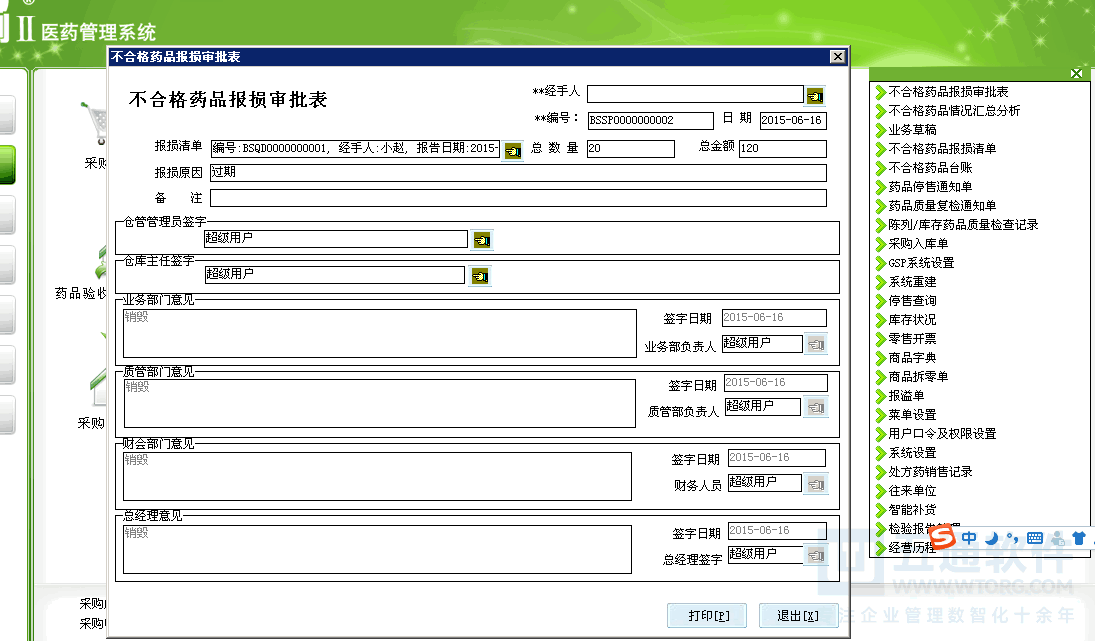This screenshot has height=641, width=1095.
Task: Open 库存状况 menu item
Action: click(912, 320)
